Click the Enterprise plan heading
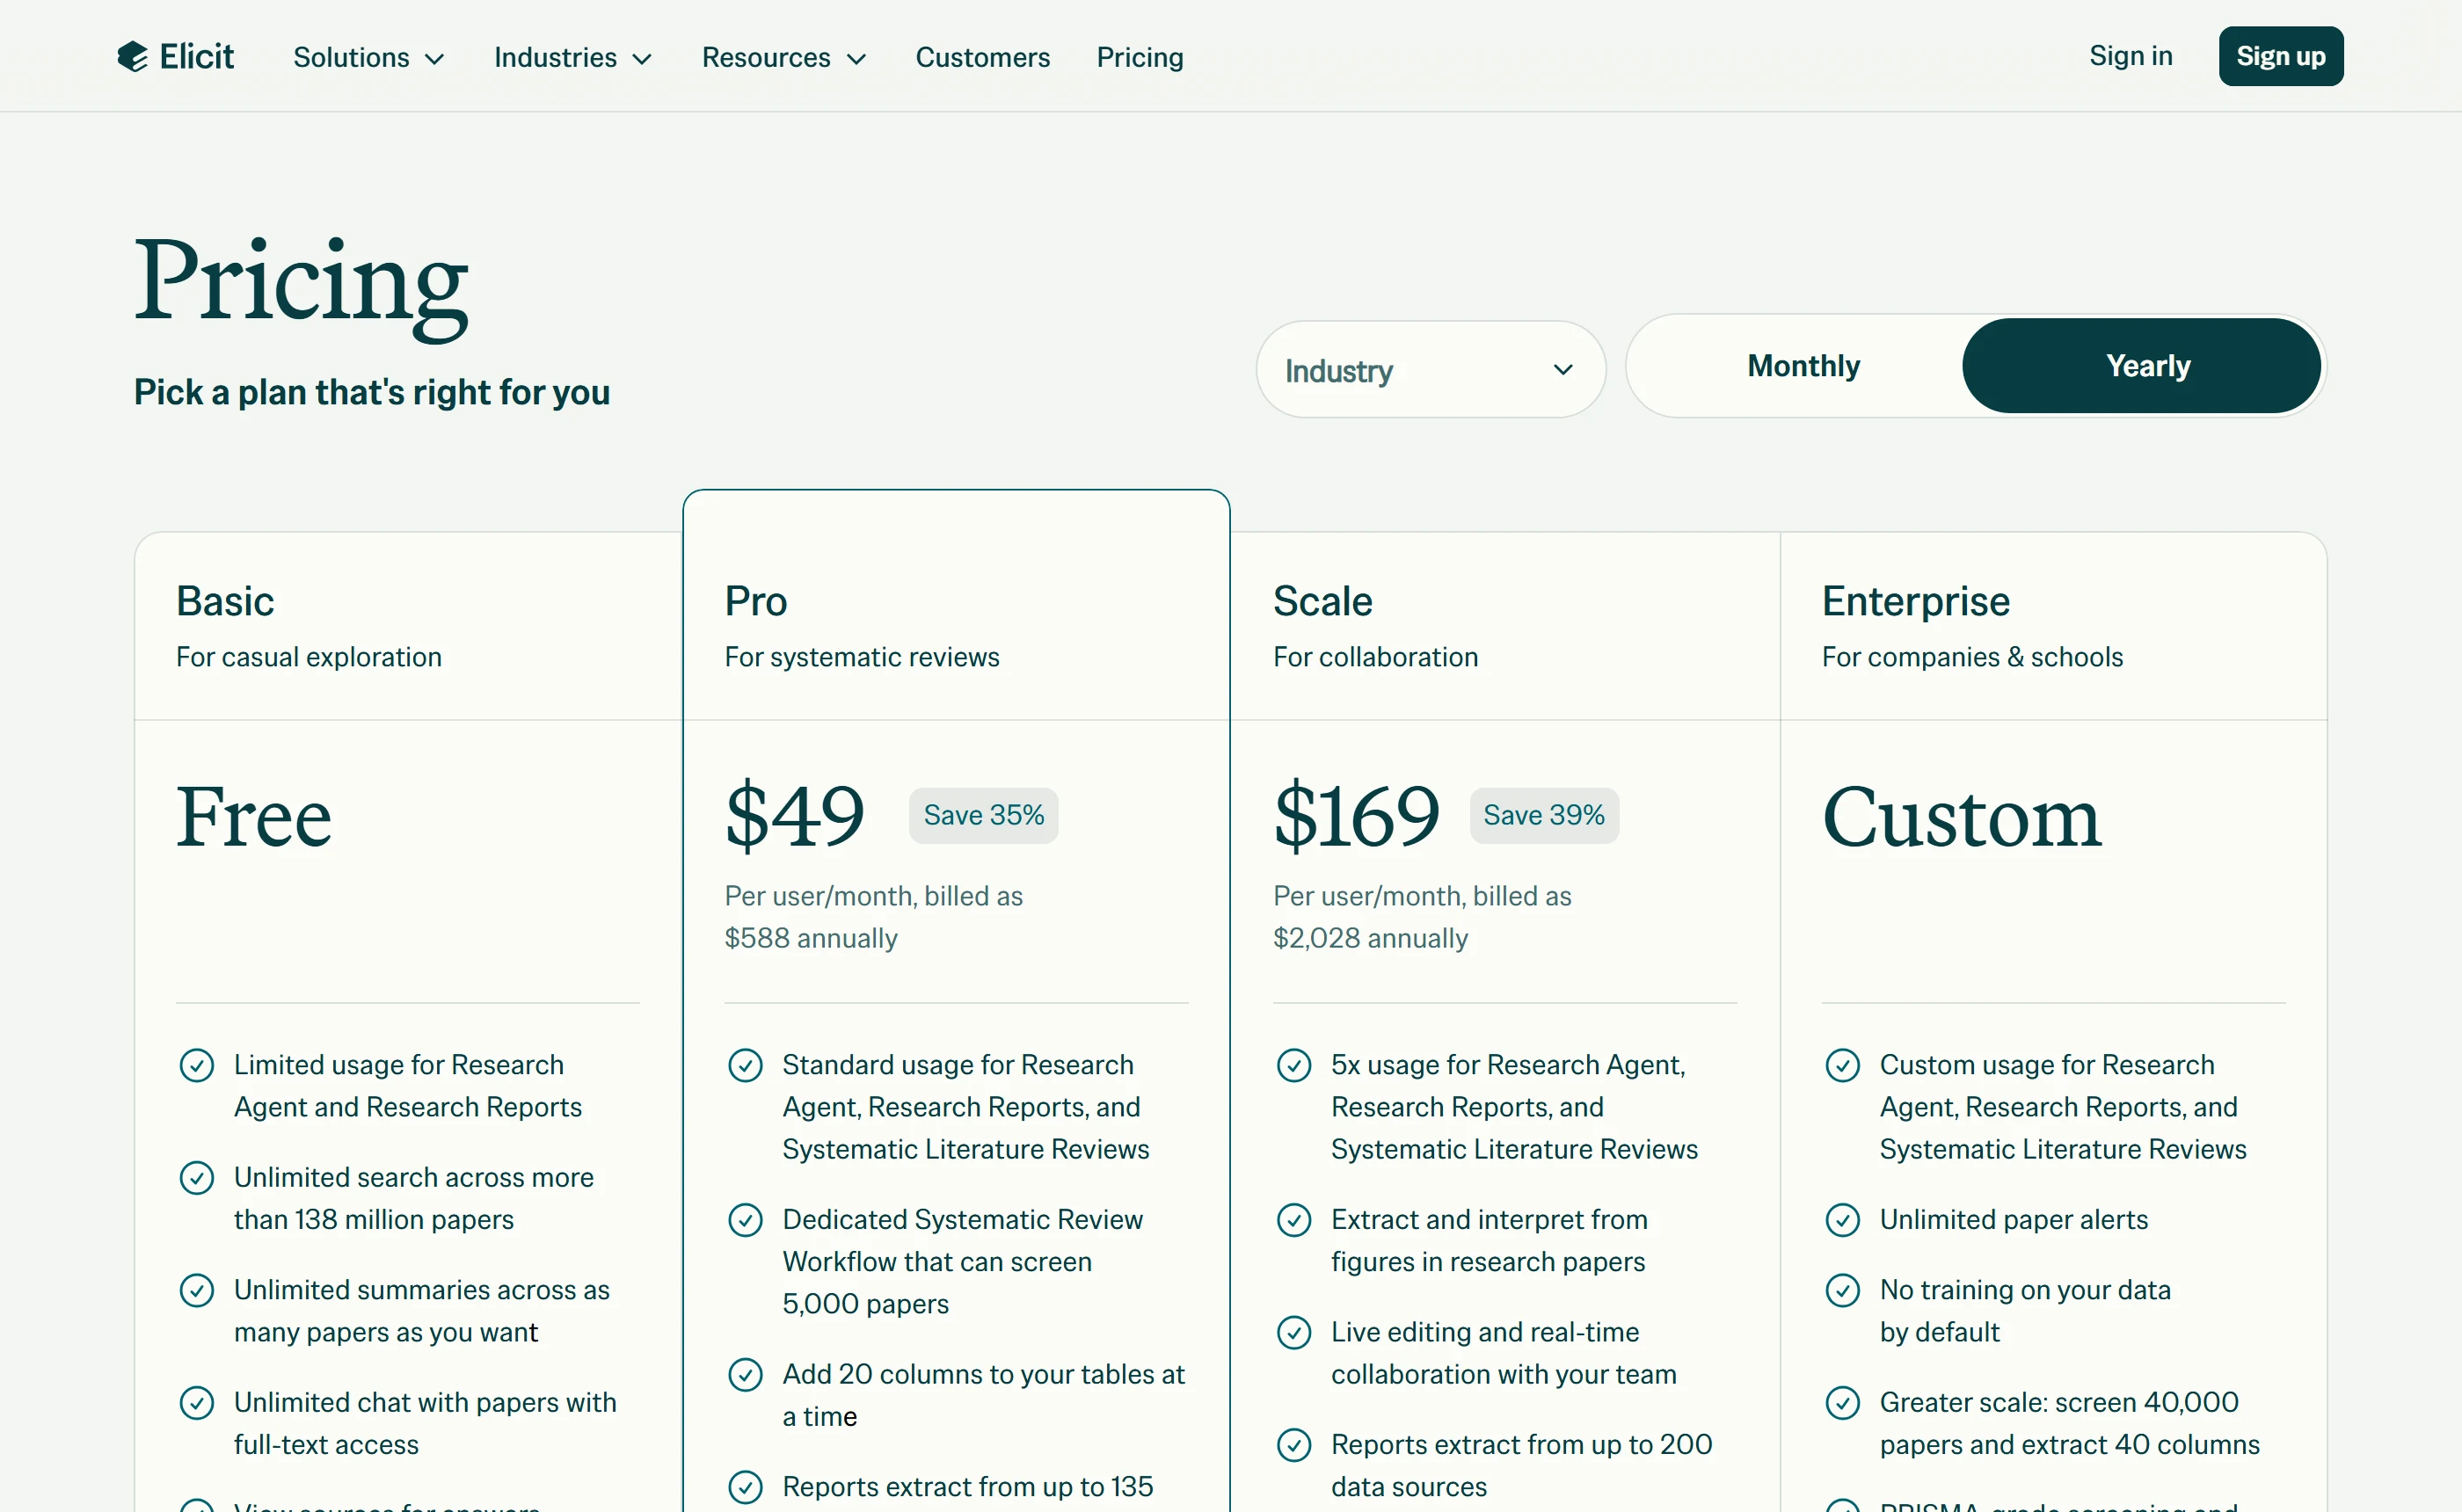The height and width of the screenshot is (1512, 2462). coord(1916,601)
